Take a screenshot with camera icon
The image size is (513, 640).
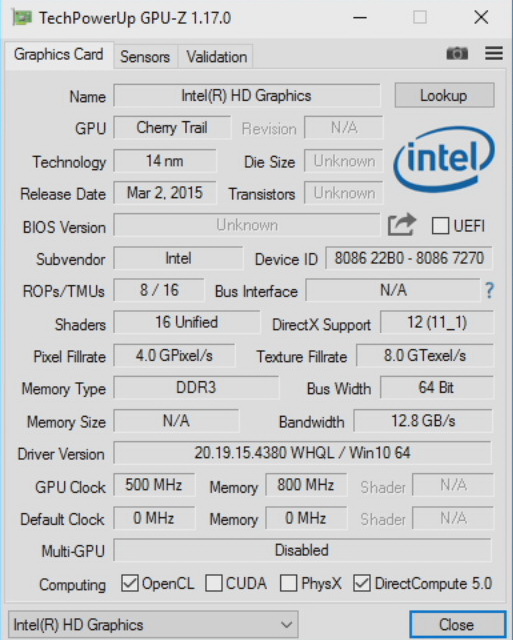tap(457, 53)
